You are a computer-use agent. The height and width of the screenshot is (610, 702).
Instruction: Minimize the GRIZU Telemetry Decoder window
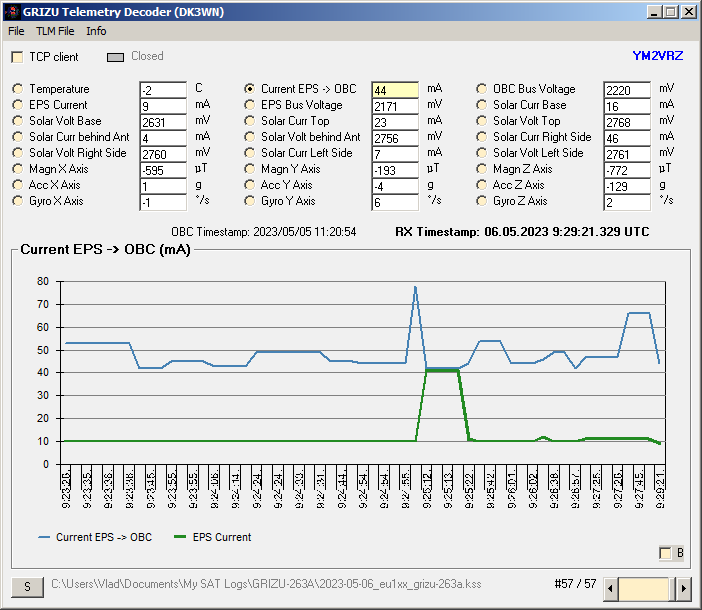[654, 12]
